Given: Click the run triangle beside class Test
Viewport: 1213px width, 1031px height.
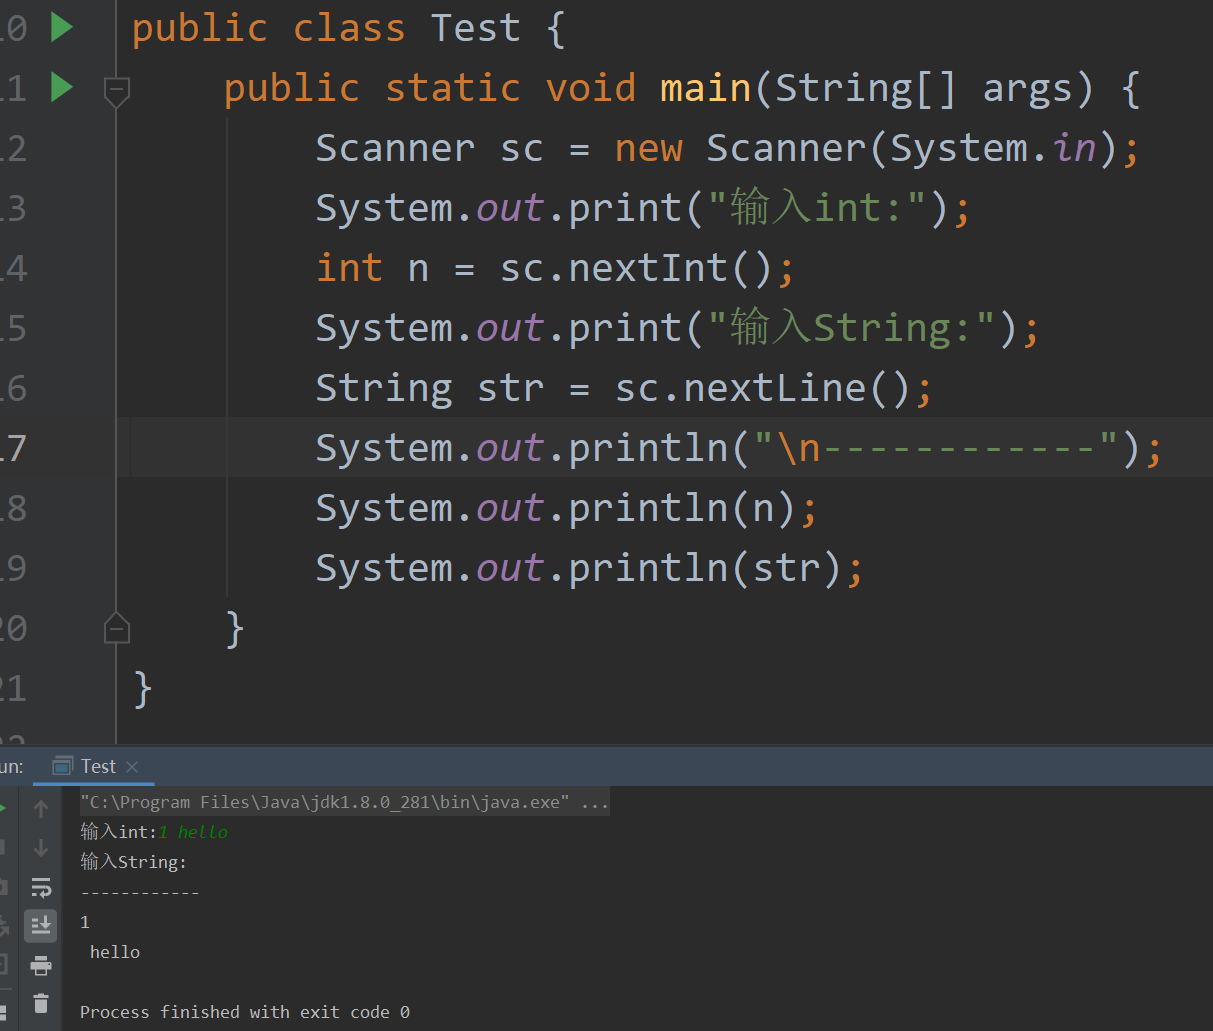Looking at the screenshot, I should [x=61, y=27].
